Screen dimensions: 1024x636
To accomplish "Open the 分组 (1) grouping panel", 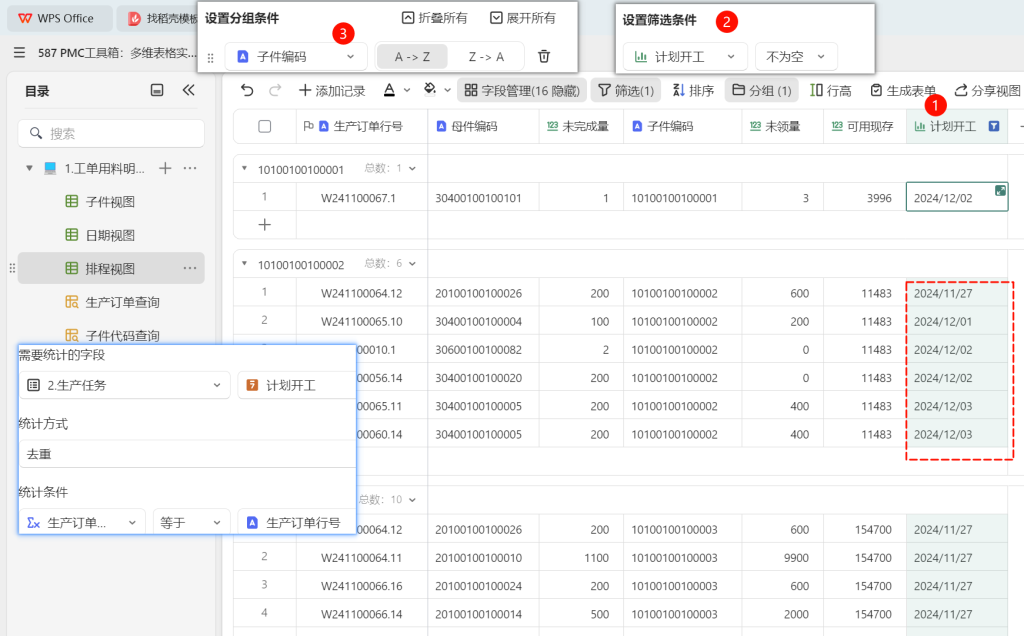I will [761, 91].
